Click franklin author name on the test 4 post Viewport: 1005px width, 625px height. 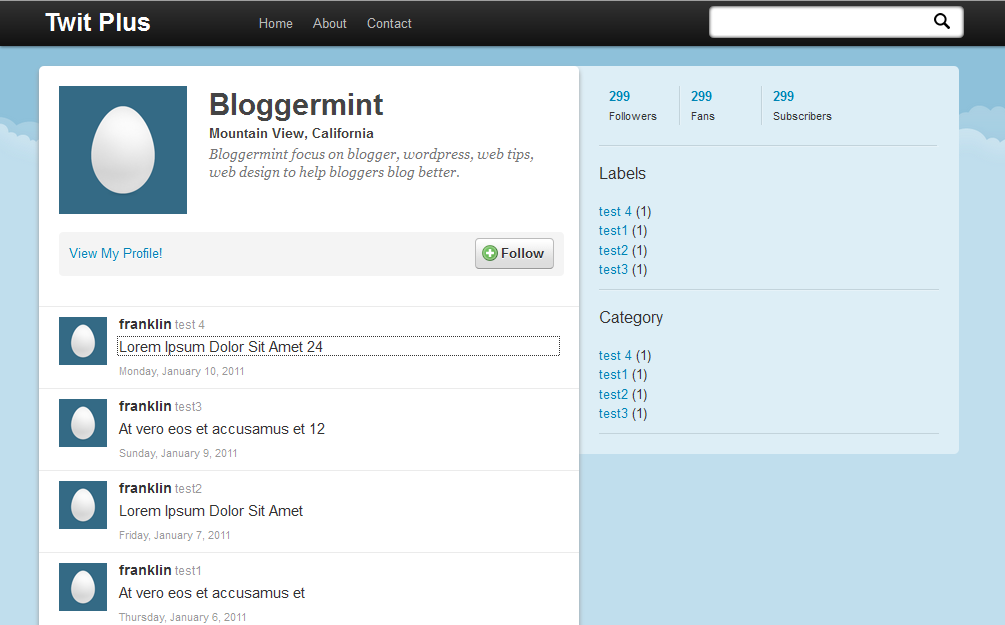click(x=145, y=324)
